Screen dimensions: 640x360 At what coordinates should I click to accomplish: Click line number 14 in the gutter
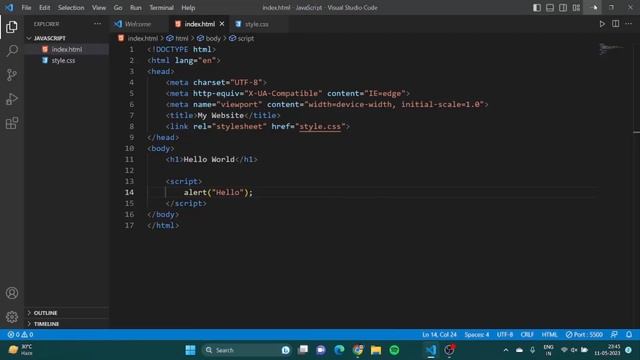click(x=129, y=192)
